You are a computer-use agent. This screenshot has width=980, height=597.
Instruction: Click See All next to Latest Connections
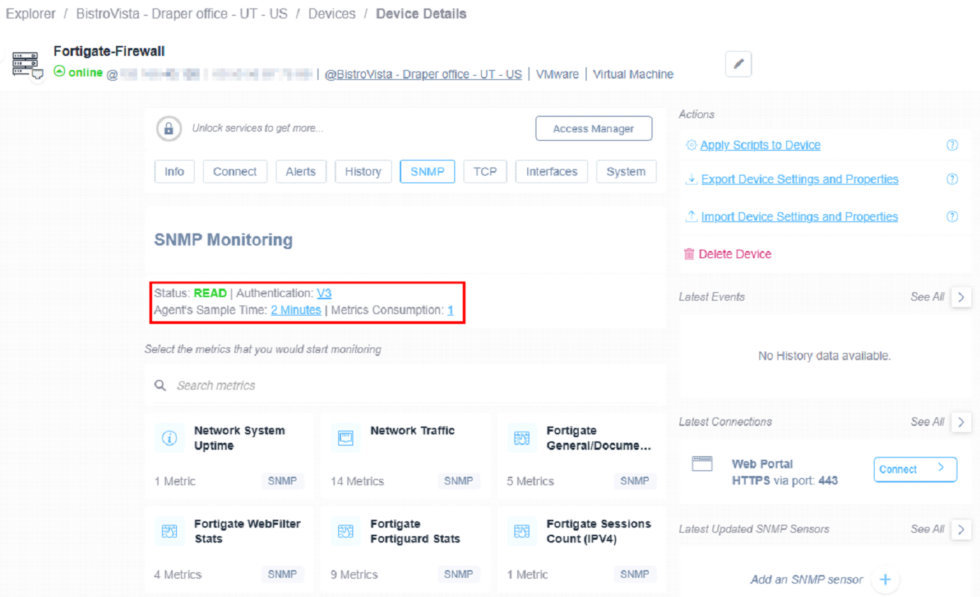tap(928, 422)
